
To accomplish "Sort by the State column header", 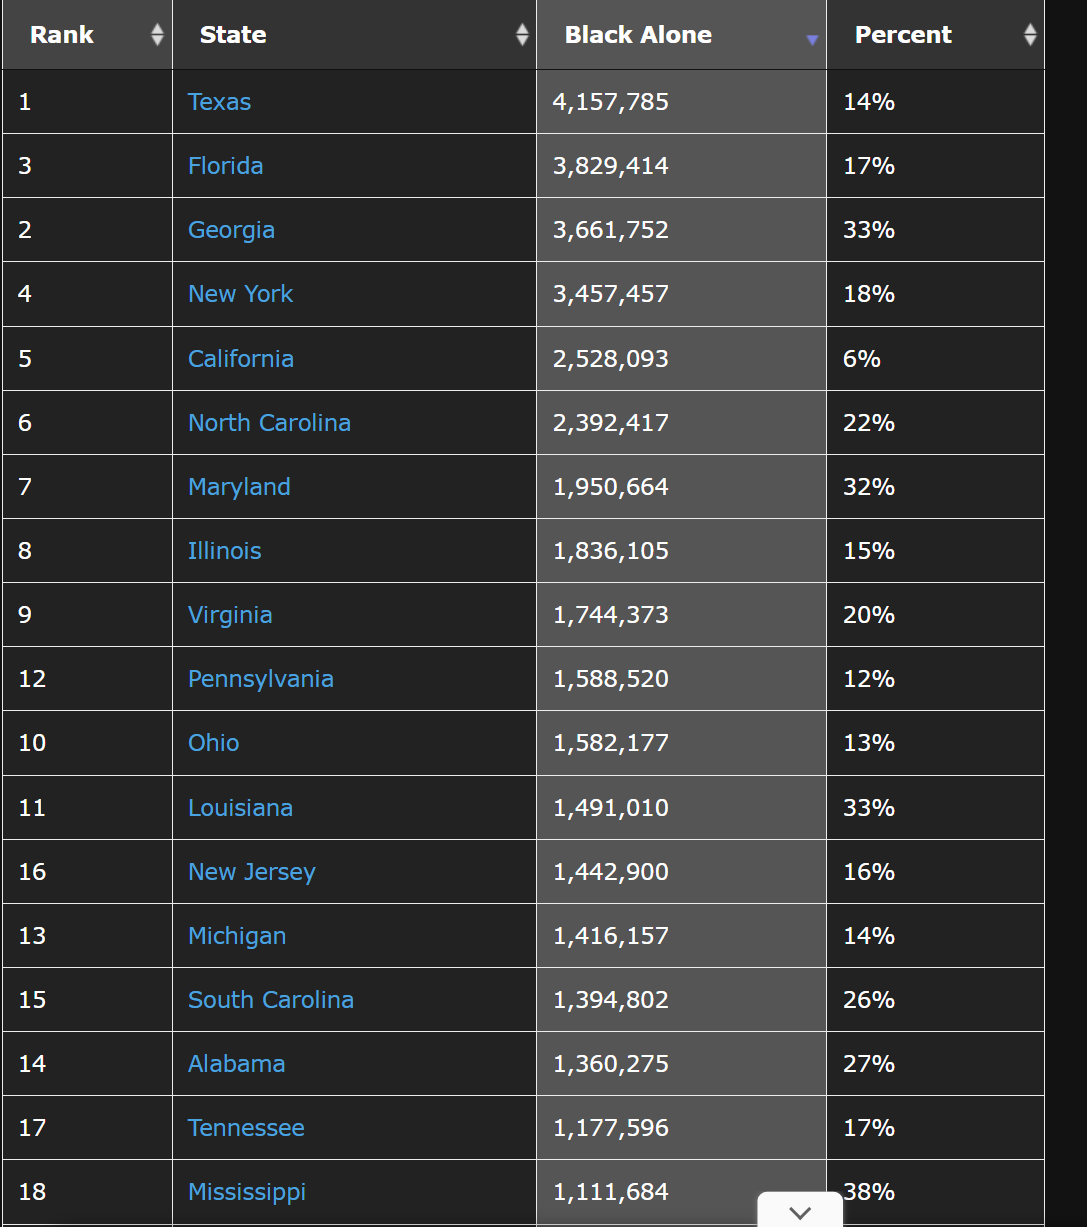I will click(233, 35).
